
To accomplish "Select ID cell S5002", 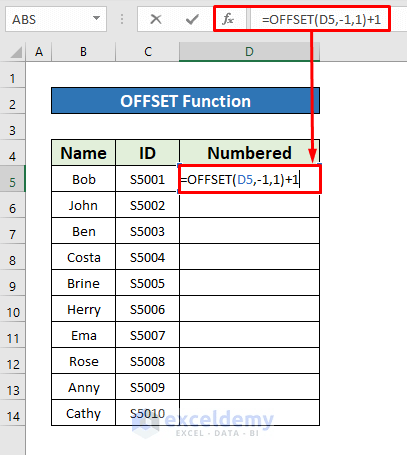I will [x=147, y=205].
